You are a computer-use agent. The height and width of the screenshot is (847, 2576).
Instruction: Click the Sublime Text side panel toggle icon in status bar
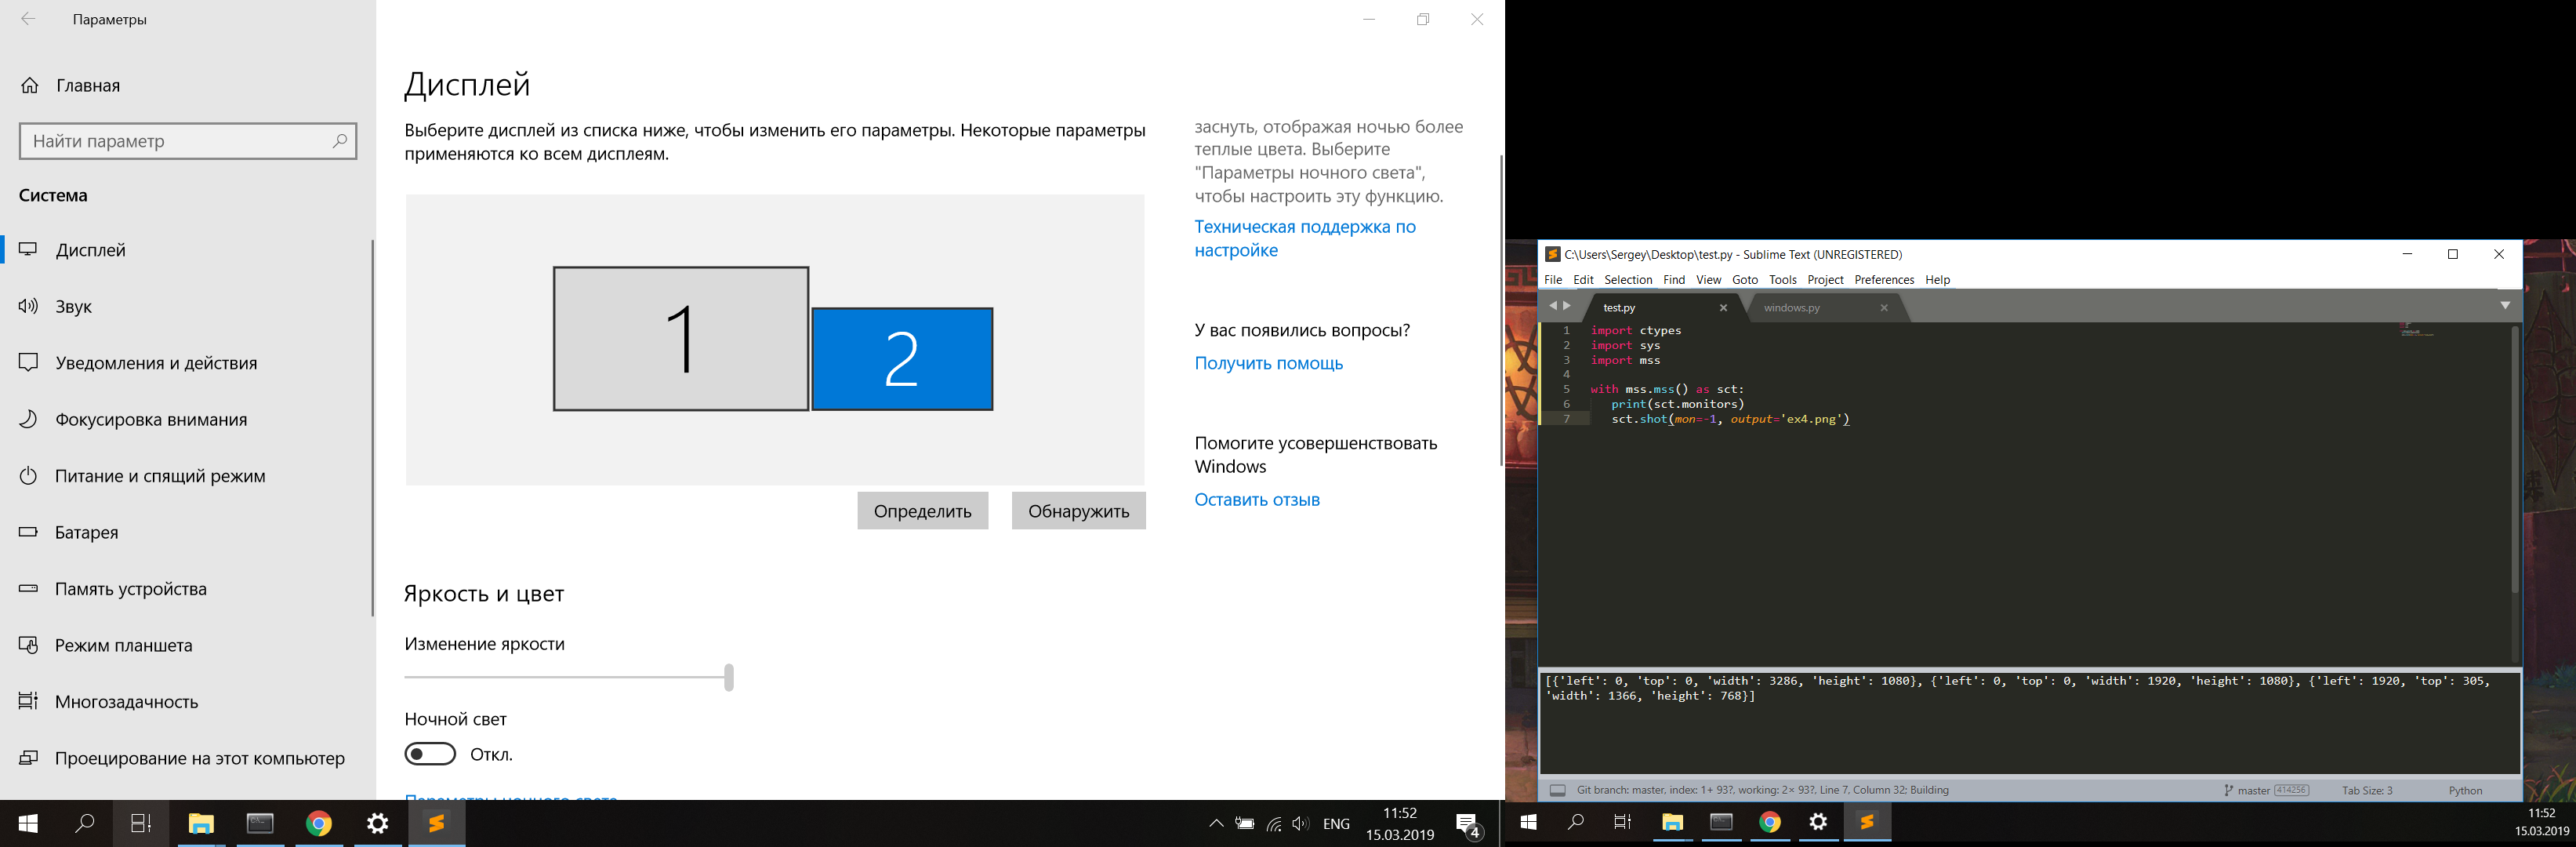1557,790
